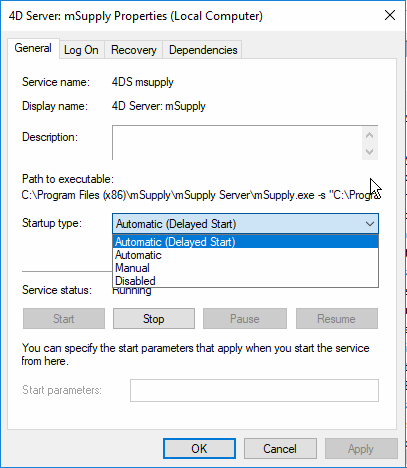407x468 pixels.
Task: Close the mSupply Properties dialog
Action: pyautogui.click(x=390, y=15)
